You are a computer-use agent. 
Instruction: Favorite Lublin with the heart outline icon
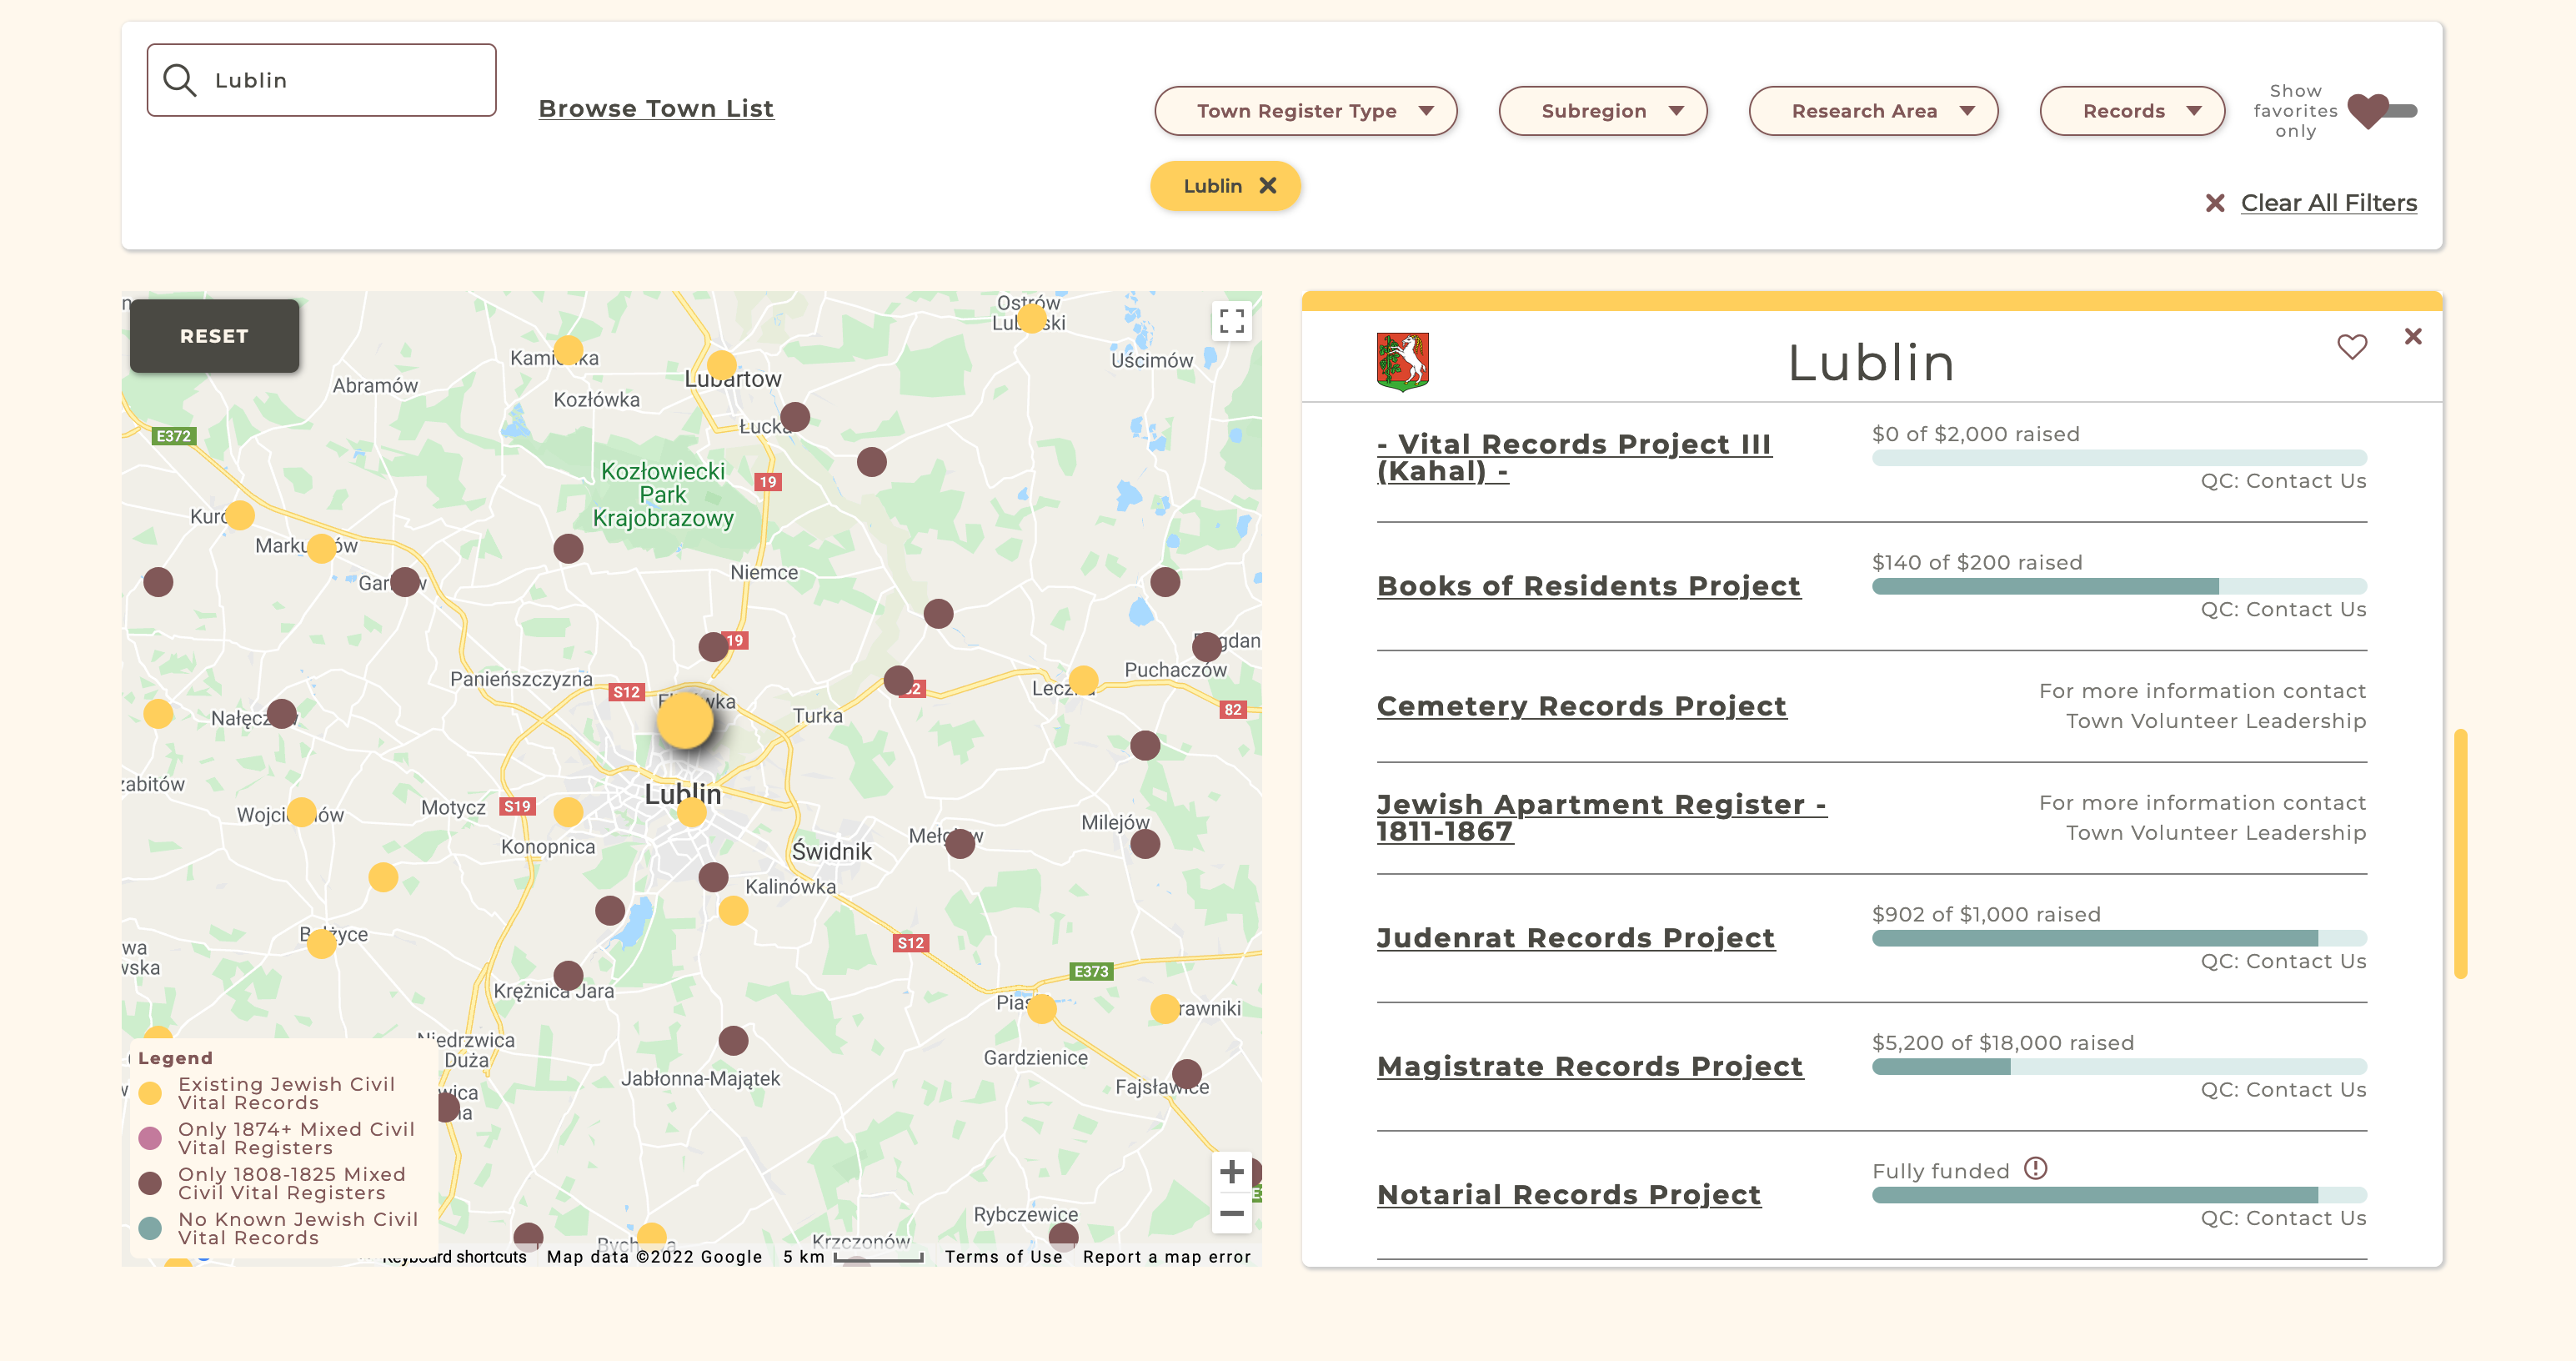click(2352, 347)
